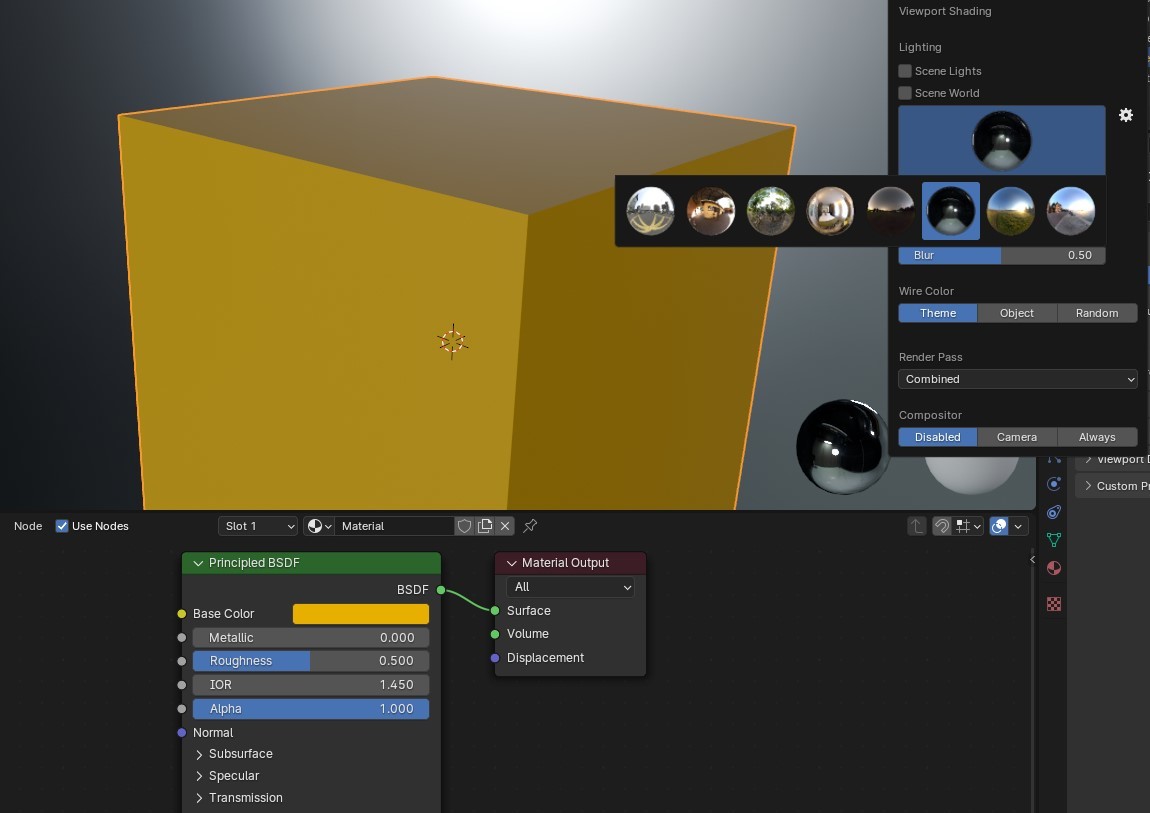
Task: Click the Normal input socket
Action: [x=182, y=732]
